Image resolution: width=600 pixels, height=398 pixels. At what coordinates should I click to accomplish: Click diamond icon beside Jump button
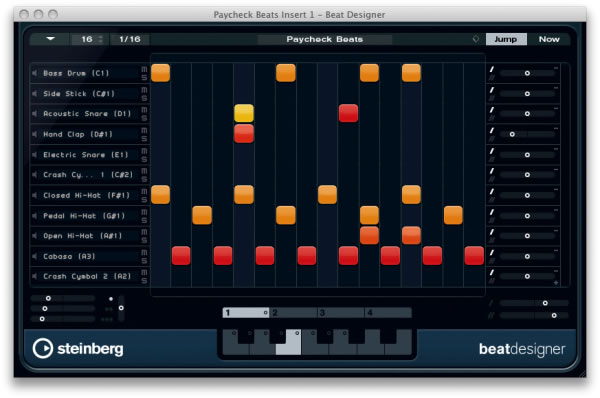[x=476, y=39]
